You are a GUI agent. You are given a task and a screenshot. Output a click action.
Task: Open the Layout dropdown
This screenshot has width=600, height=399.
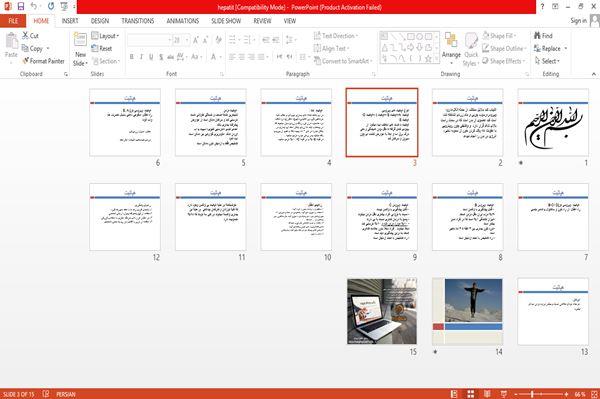coord(105,36)
